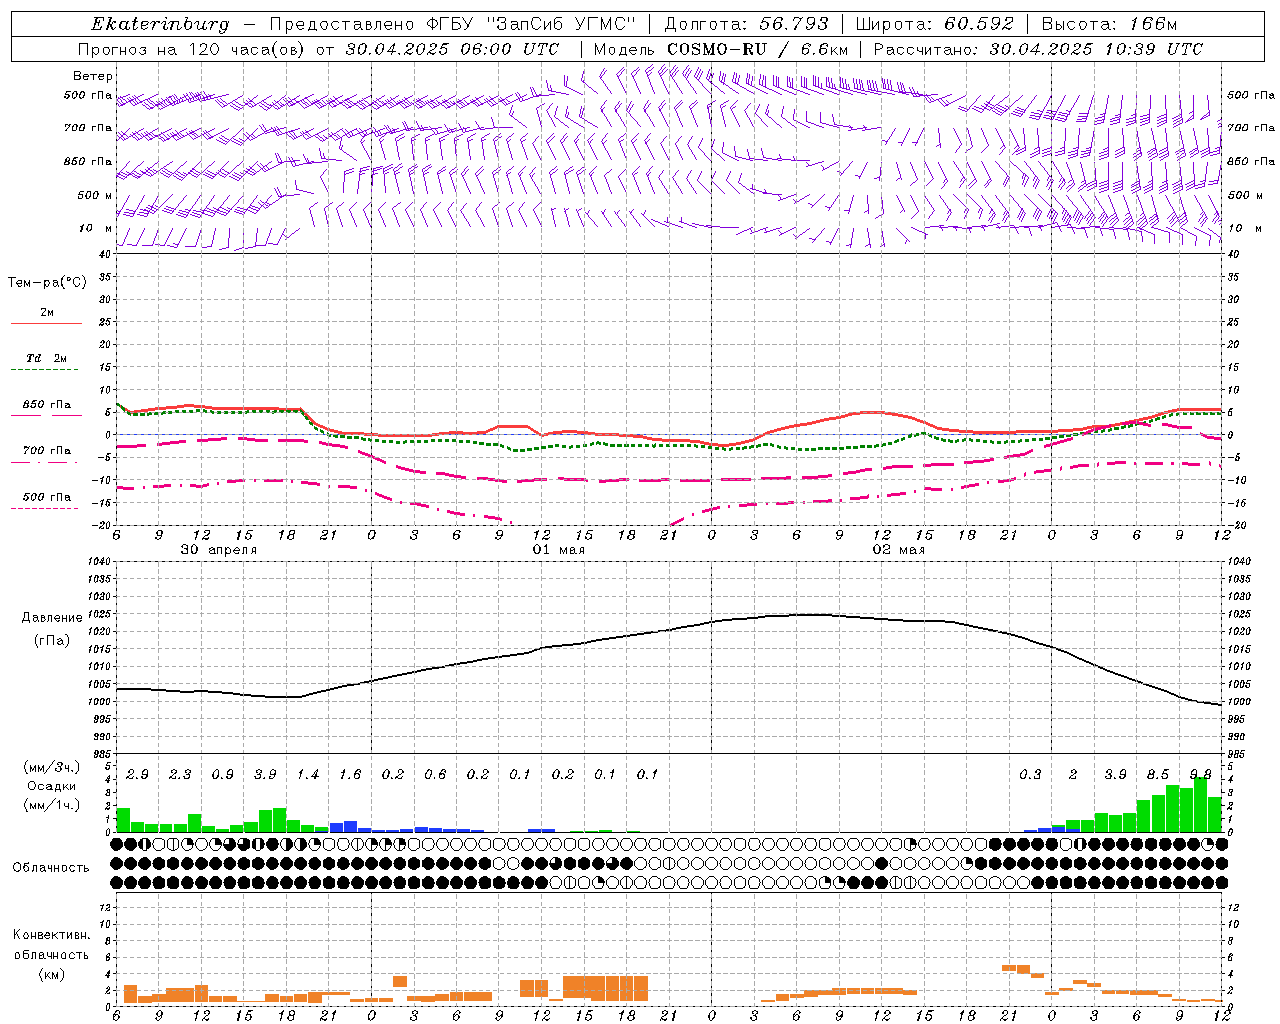Click the 'Высота: 166м' value
The width and height of the screenshot is (1280, 1024).
tap(1110, 24)
